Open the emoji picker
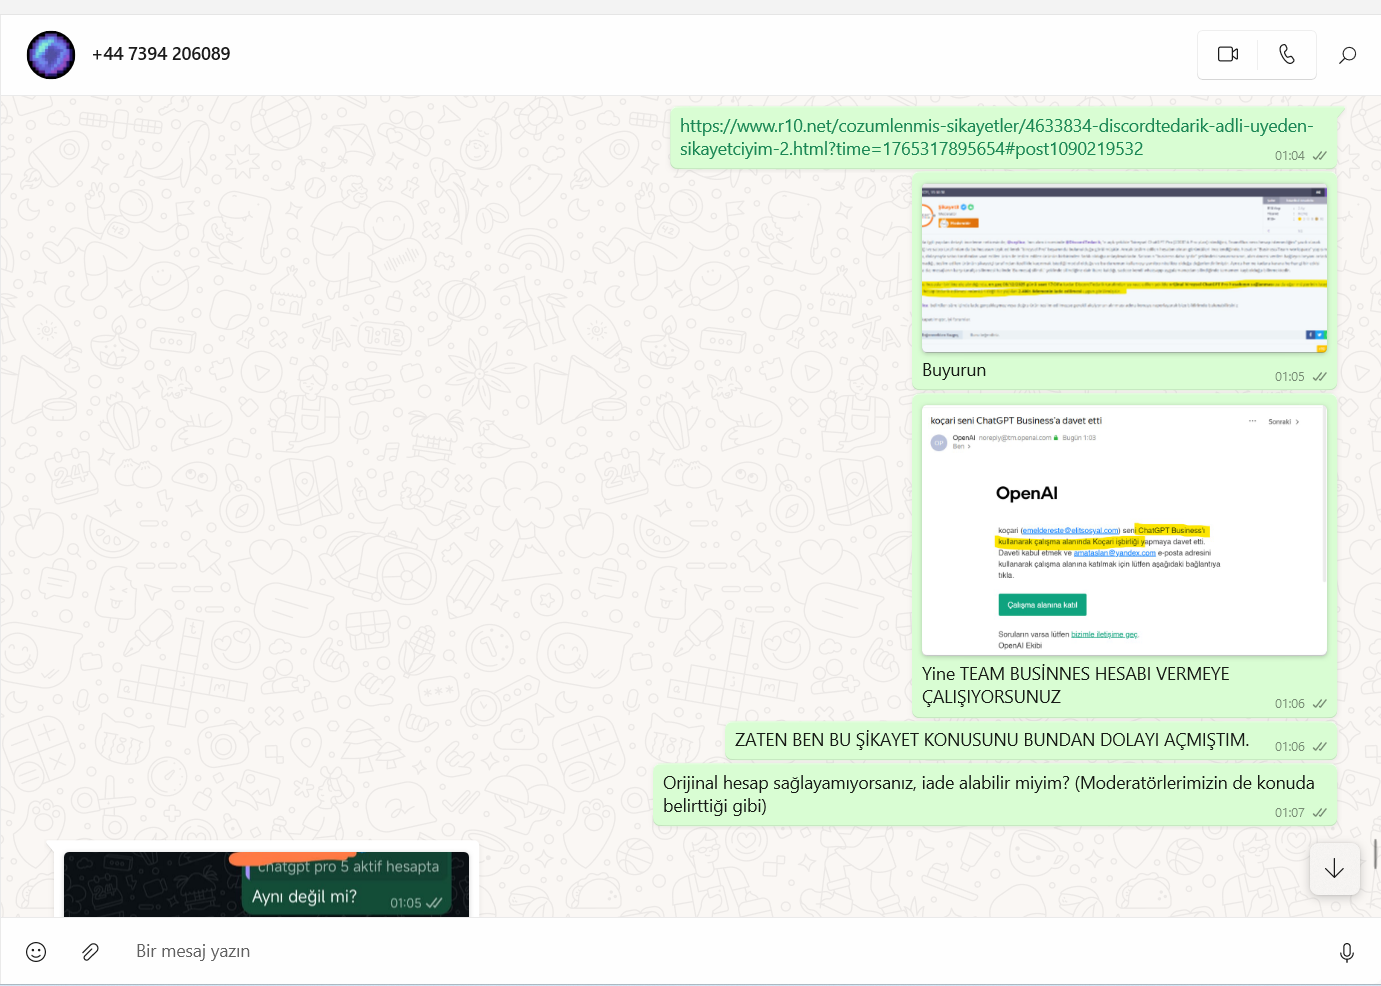The image size is (1381, 986). [36, 952]
